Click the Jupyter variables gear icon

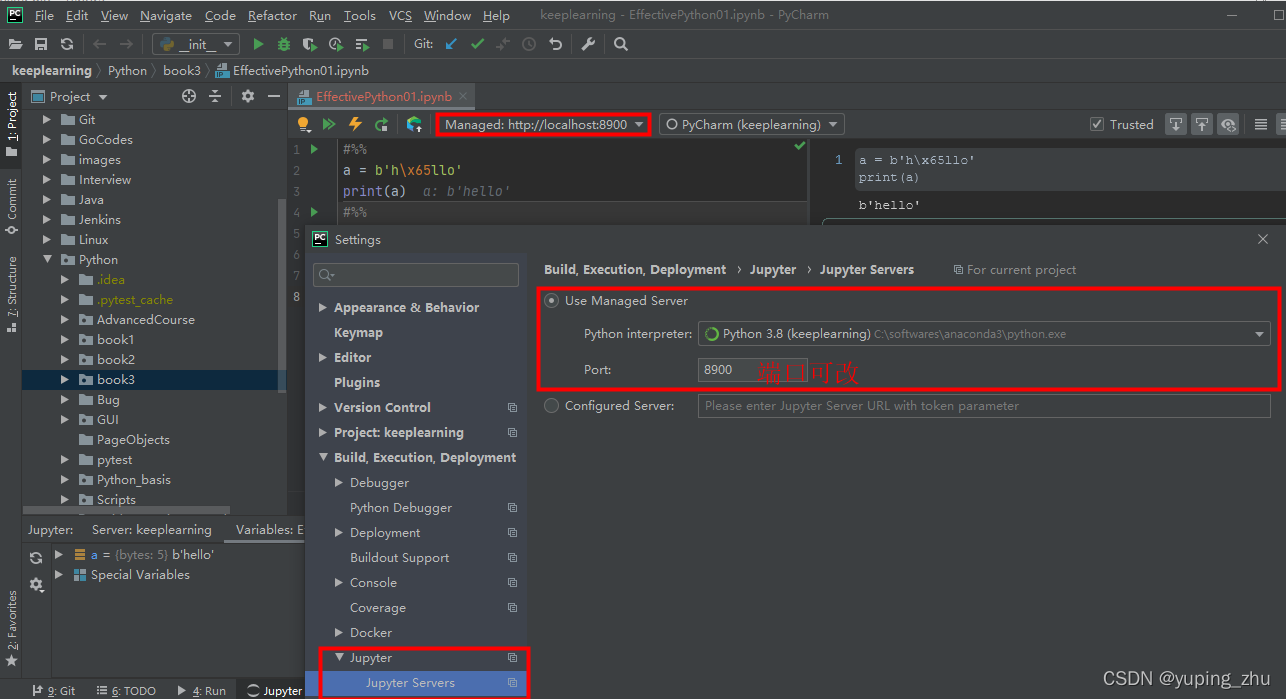[x=36, y=584]
